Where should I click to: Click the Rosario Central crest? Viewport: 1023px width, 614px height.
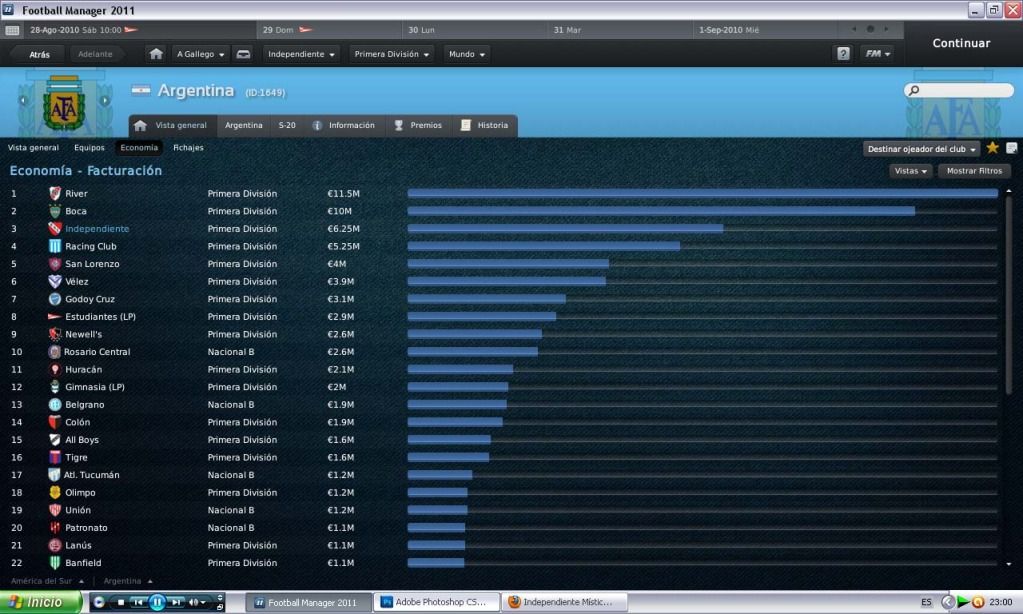[x=55, y=352]
